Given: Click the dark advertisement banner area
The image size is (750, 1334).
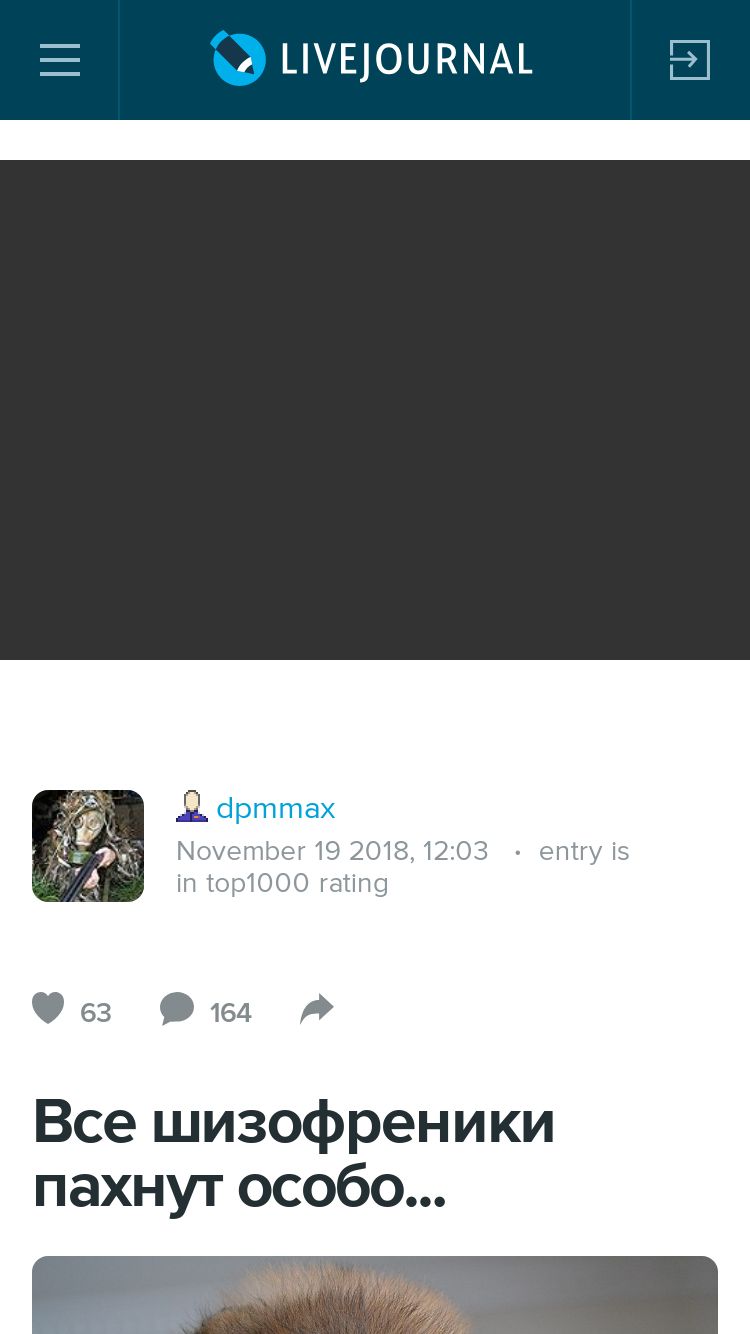Looking at the screenshot, I should 375,410.
